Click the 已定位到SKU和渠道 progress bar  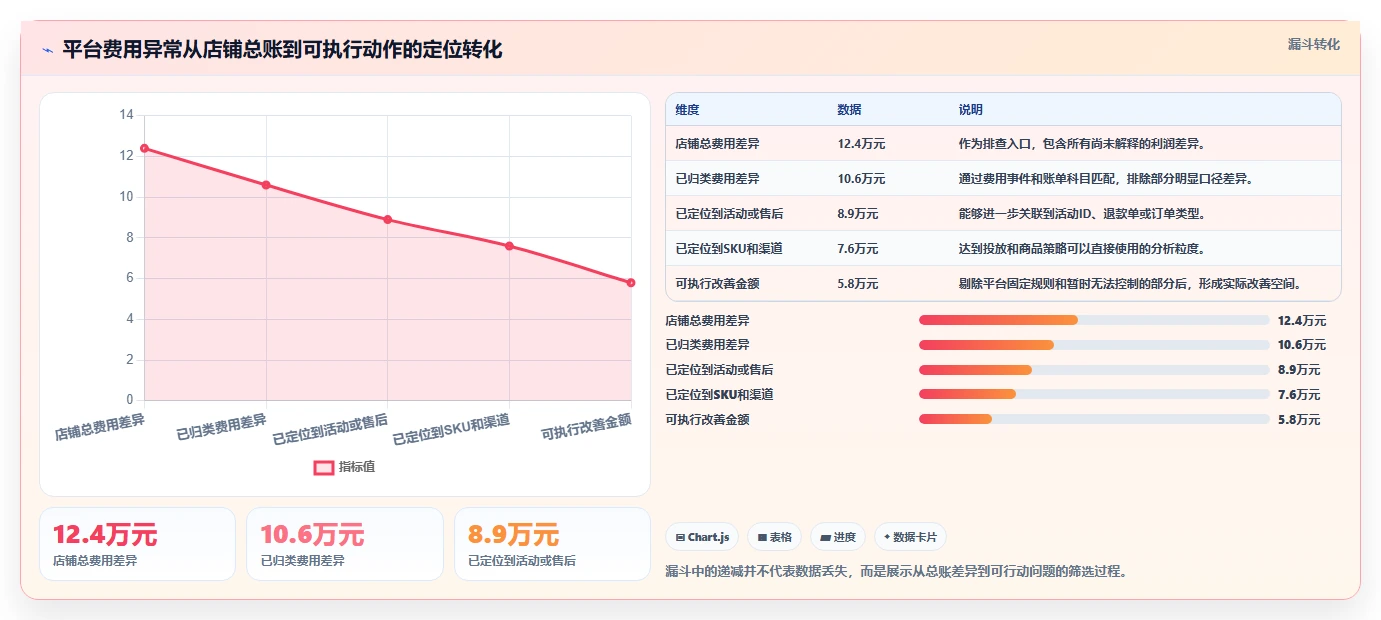pos(1094,395)
